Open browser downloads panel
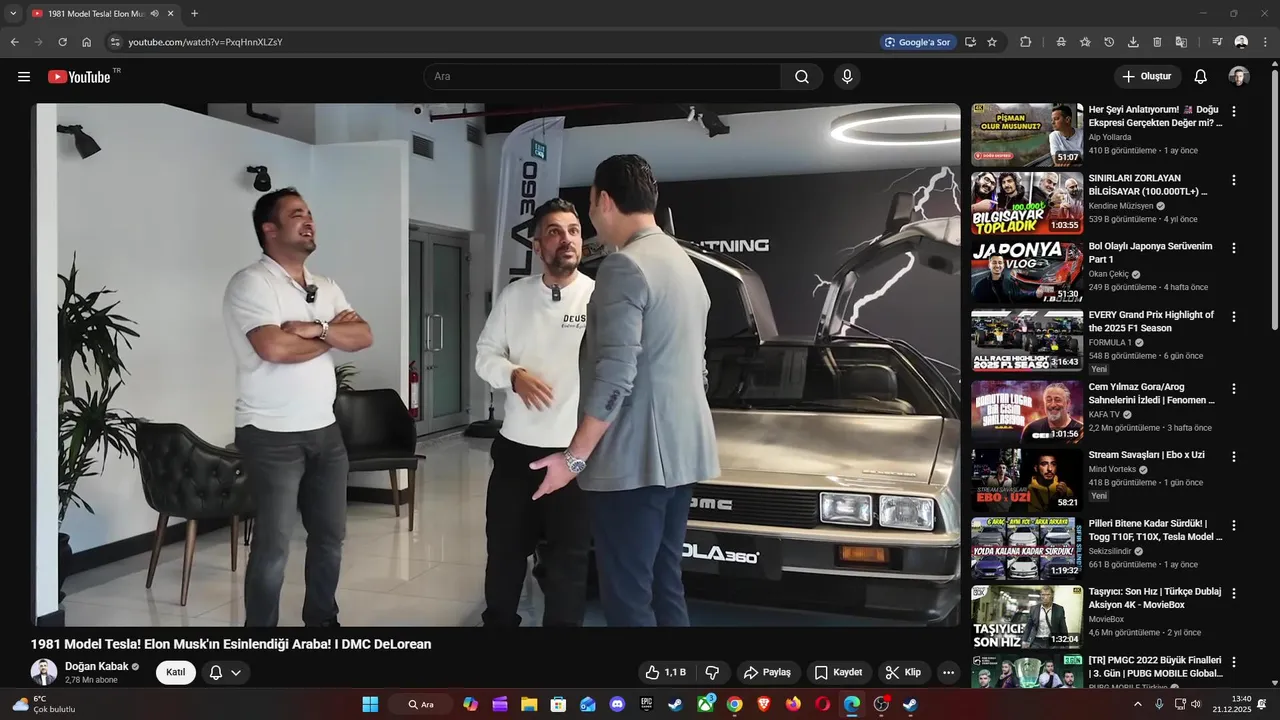 coord(1133,42)
